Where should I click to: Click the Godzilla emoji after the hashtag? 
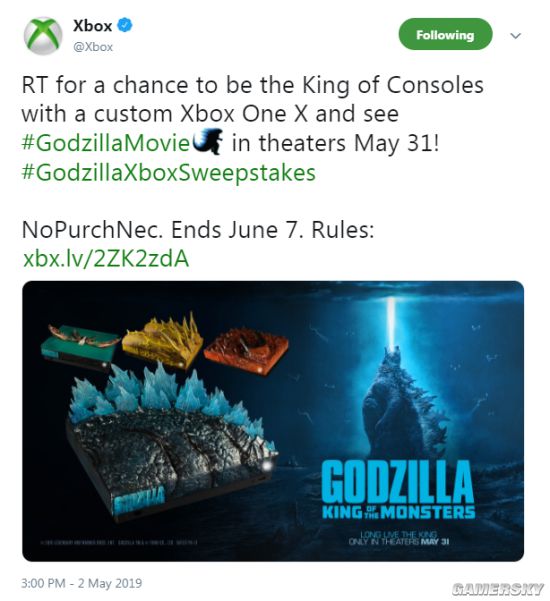pos(209,142)
